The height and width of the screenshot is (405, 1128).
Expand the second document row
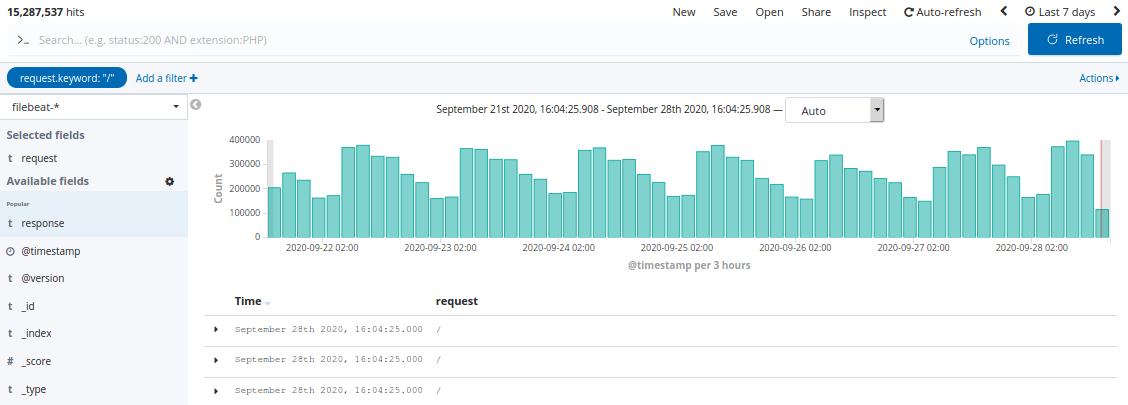(x=216, y=359)
